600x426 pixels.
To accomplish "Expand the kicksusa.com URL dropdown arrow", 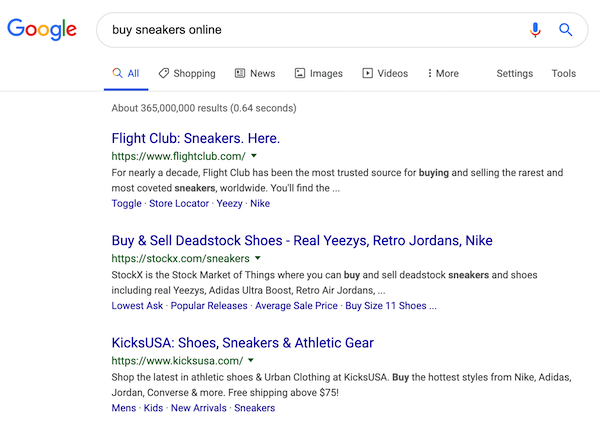I will click(x=251, y=360).
